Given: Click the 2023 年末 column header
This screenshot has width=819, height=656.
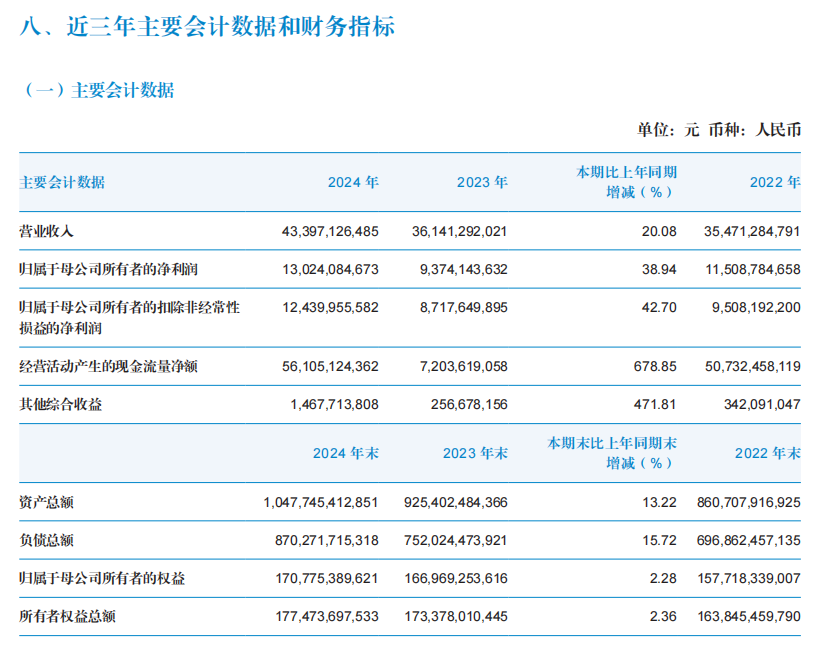Looking at the screenshot, I should (x=475, y=453).
